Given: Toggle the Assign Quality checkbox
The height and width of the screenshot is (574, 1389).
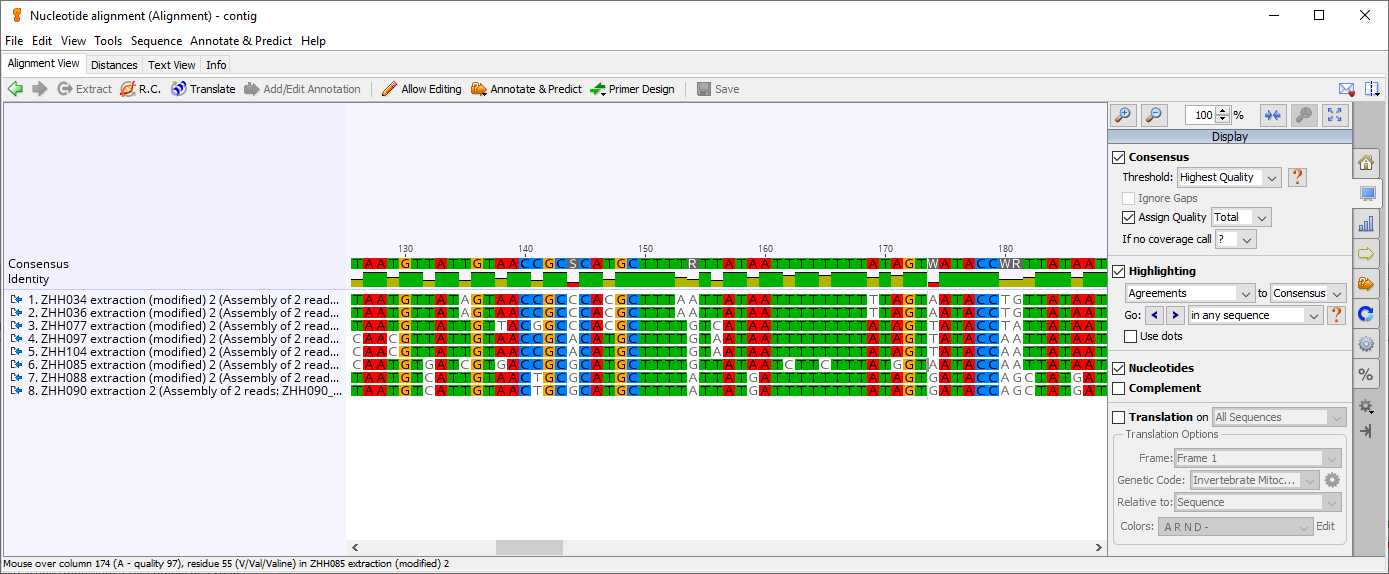Looking at the screenshot, I should click(x=1129, y=217).
